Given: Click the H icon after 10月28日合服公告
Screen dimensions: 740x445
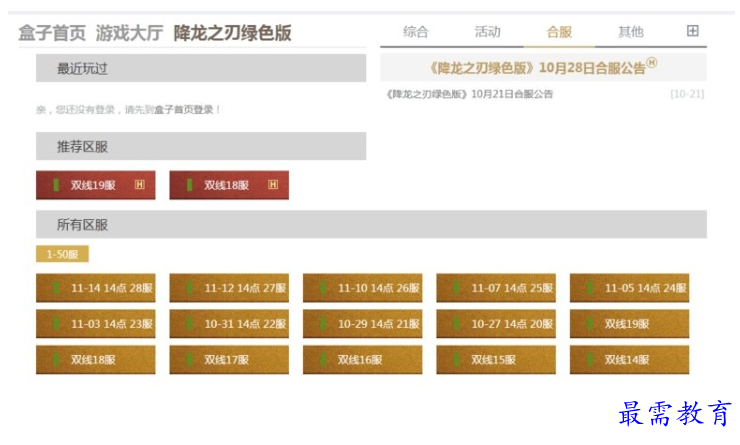Looking at the screenshot, I should point(651,62).
